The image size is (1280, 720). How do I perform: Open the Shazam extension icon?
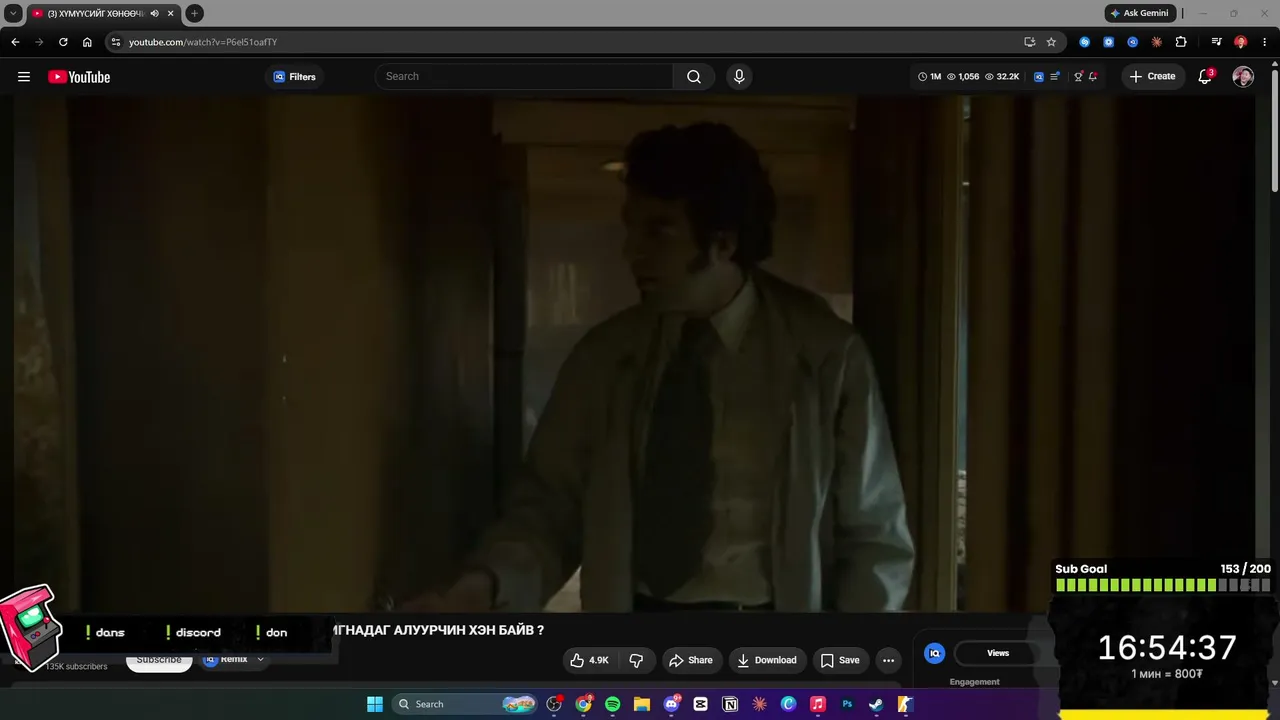pos(1085,42)
